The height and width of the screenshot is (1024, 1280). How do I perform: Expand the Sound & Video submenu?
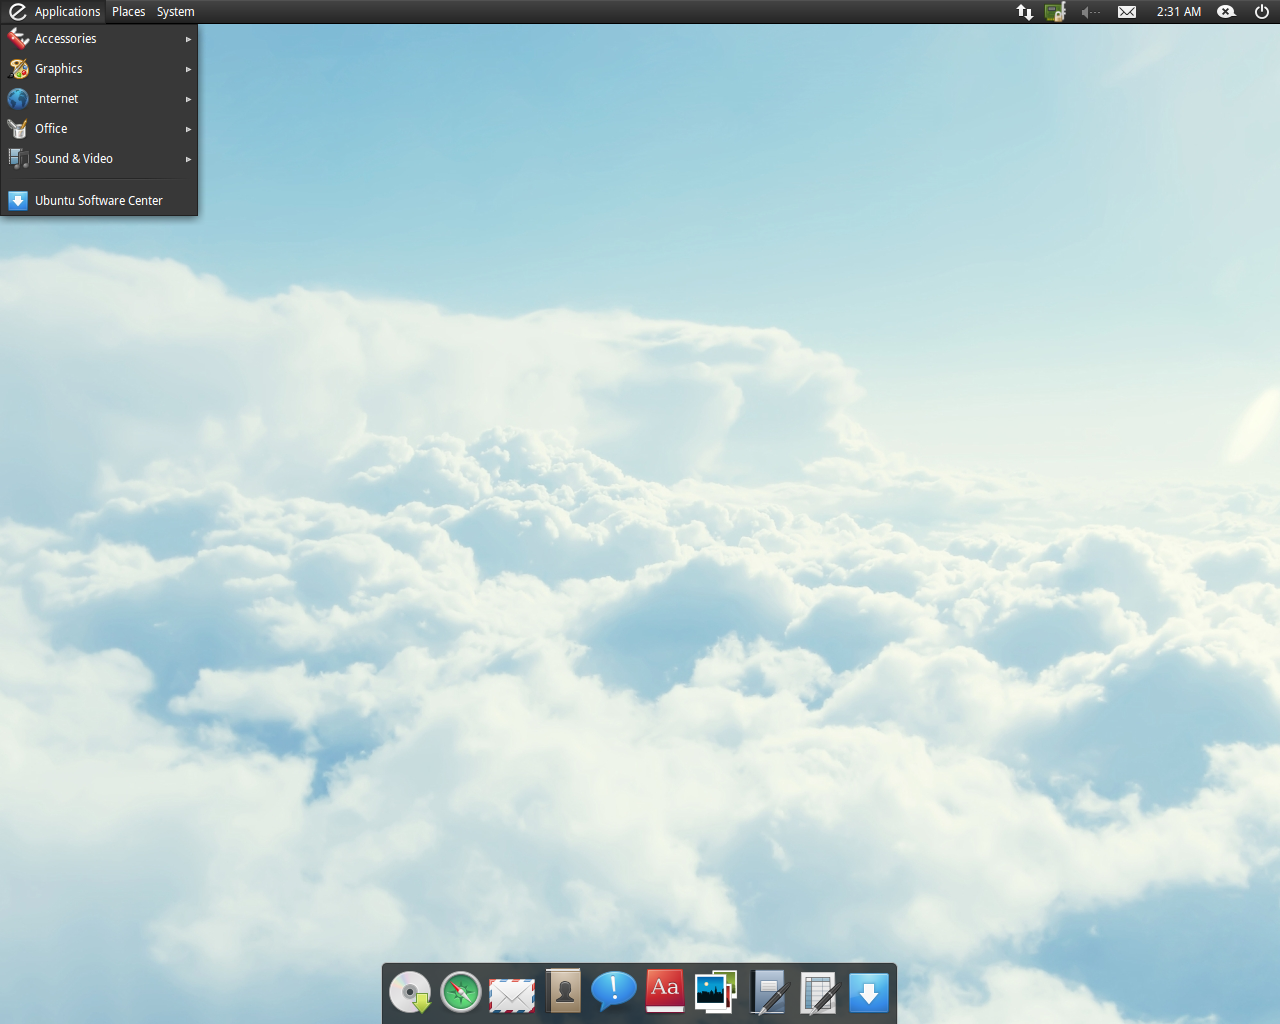click(x=99, y=159)
